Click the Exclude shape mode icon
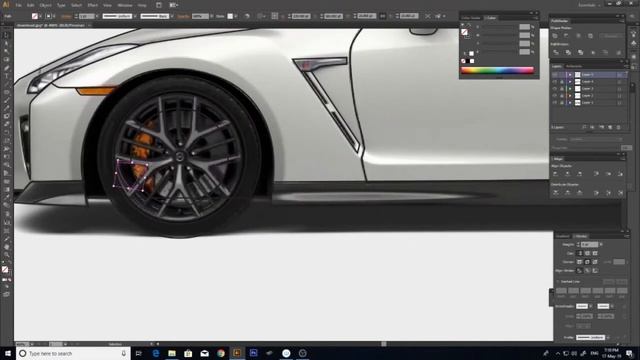Image resolution: width=640 pixels, height=360 pixels. coord(590,36)
